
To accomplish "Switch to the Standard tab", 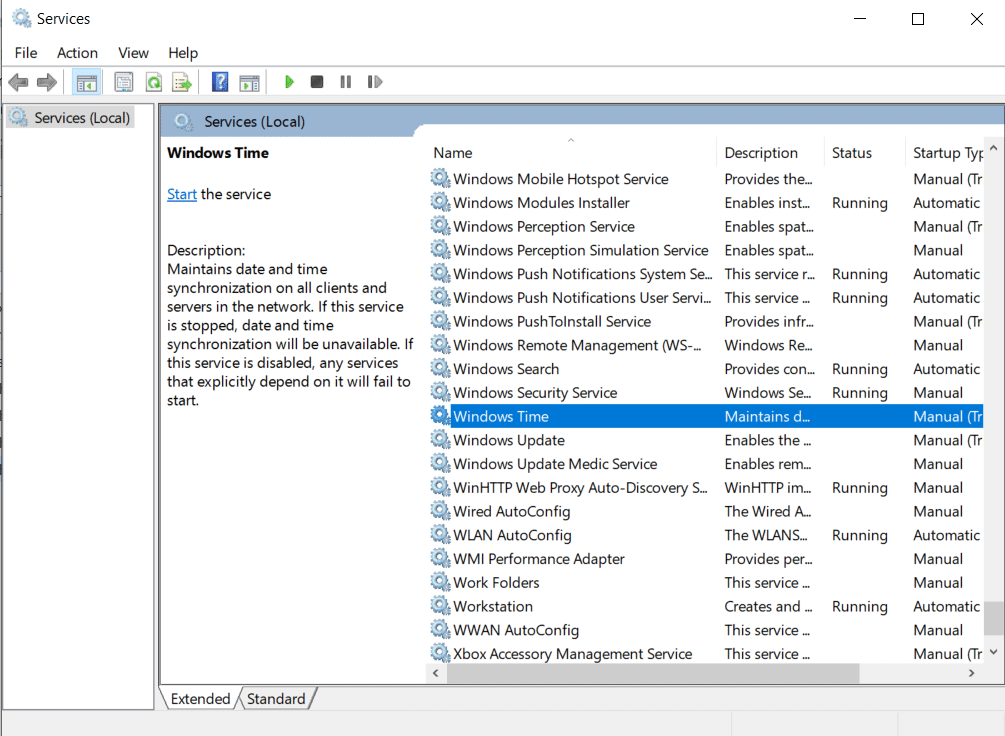I will 276,699.
